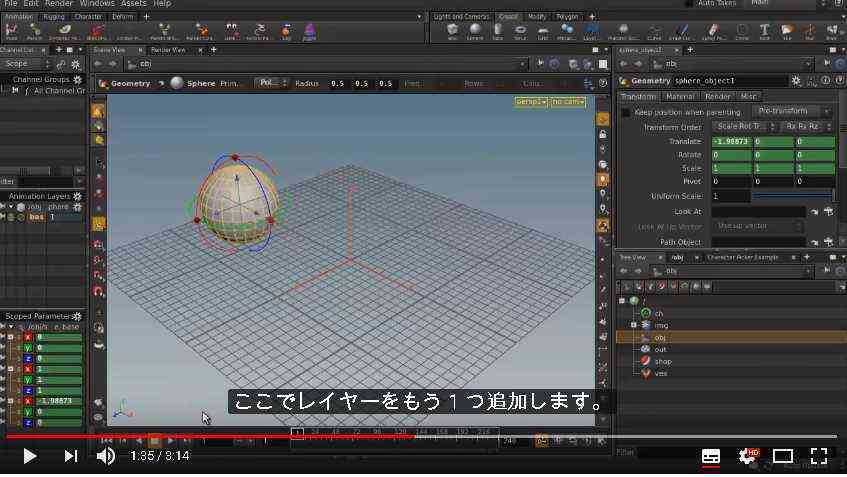Click the Translate X field value -1.98873
The image size is (847, 477).
pos(731,142)
